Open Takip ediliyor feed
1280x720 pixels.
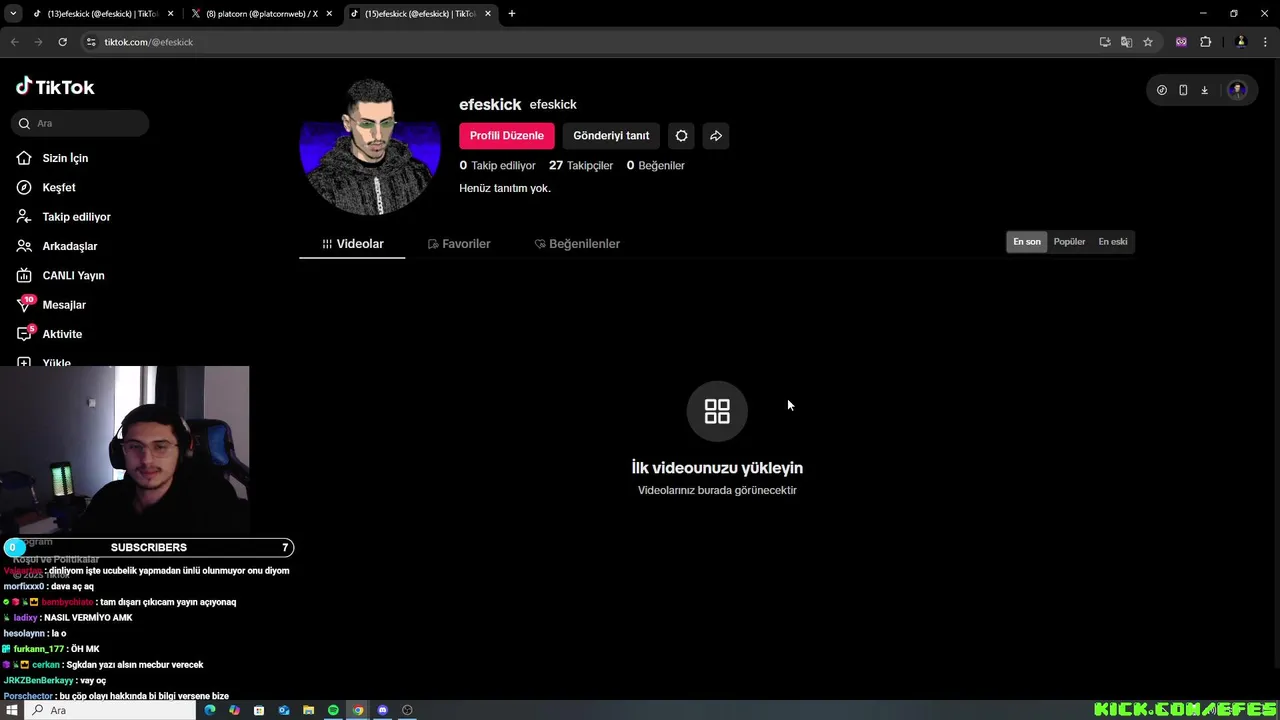[x=75, y=217]
